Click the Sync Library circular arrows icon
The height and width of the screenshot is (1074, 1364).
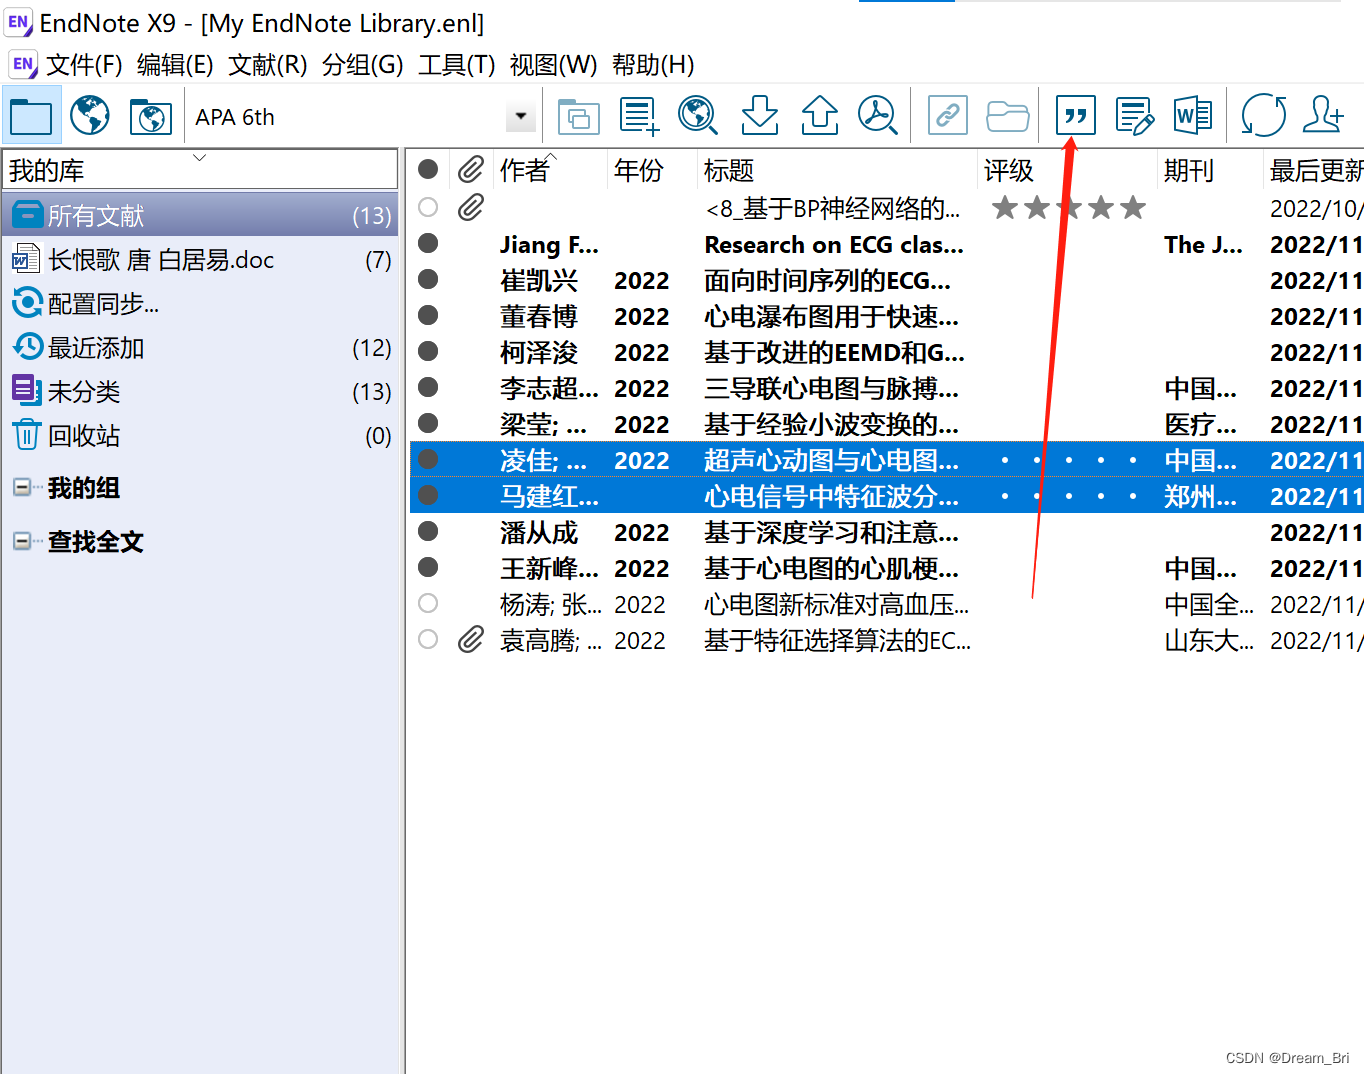click(x=1264, y=116)
